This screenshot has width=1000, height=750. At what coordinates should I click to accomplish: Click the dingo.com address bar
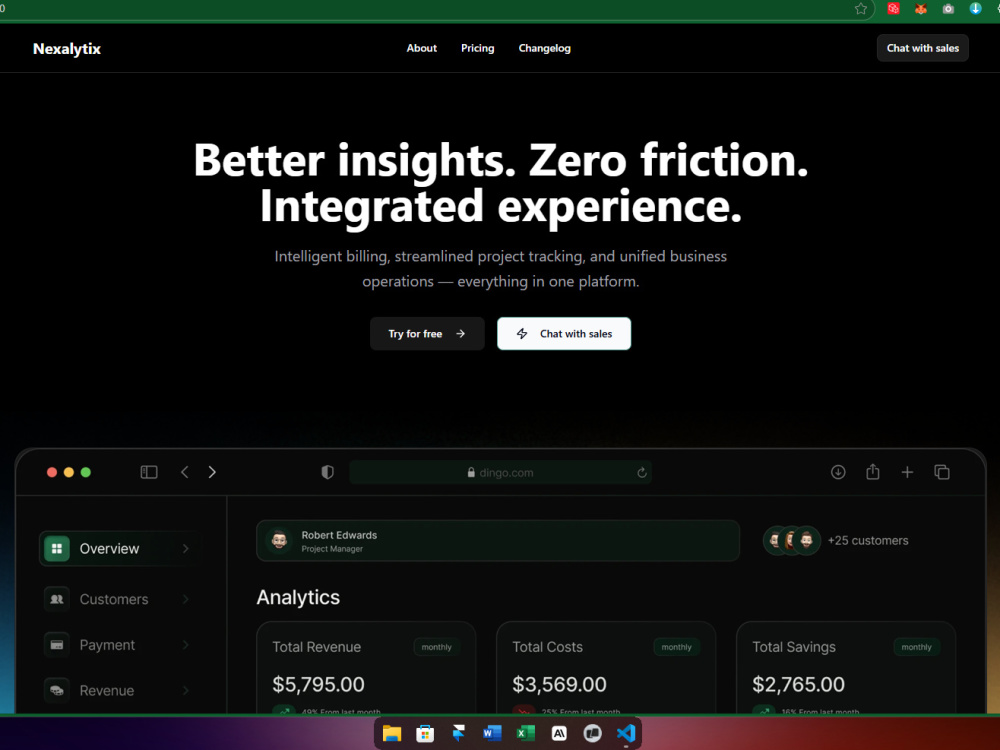tap(501, 473)
